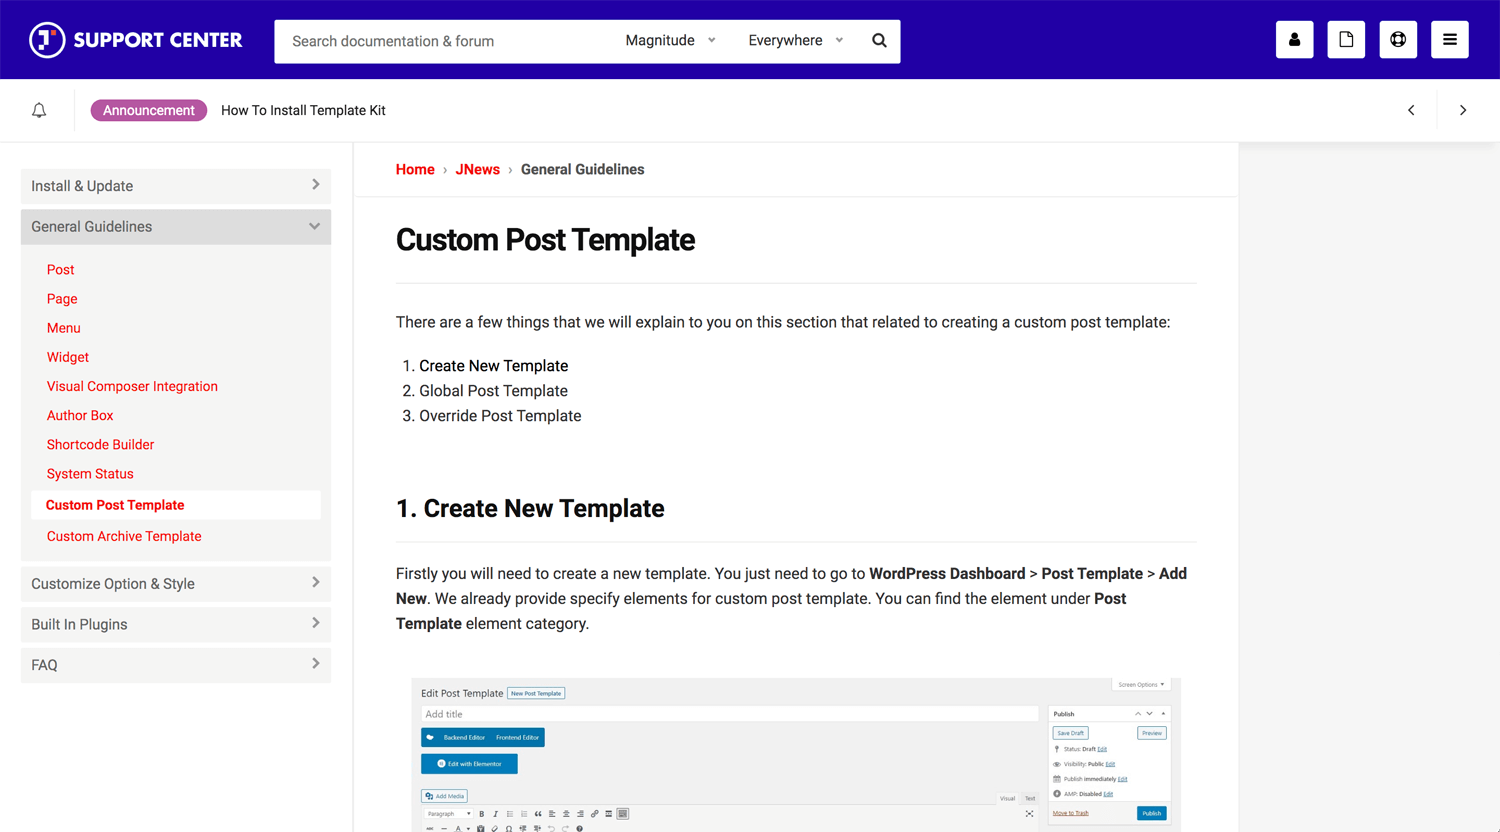Click the 1. Create New Template heading
Image resolution: width=1500 pixels, height=832 pixels.
(x=530, y=508)
